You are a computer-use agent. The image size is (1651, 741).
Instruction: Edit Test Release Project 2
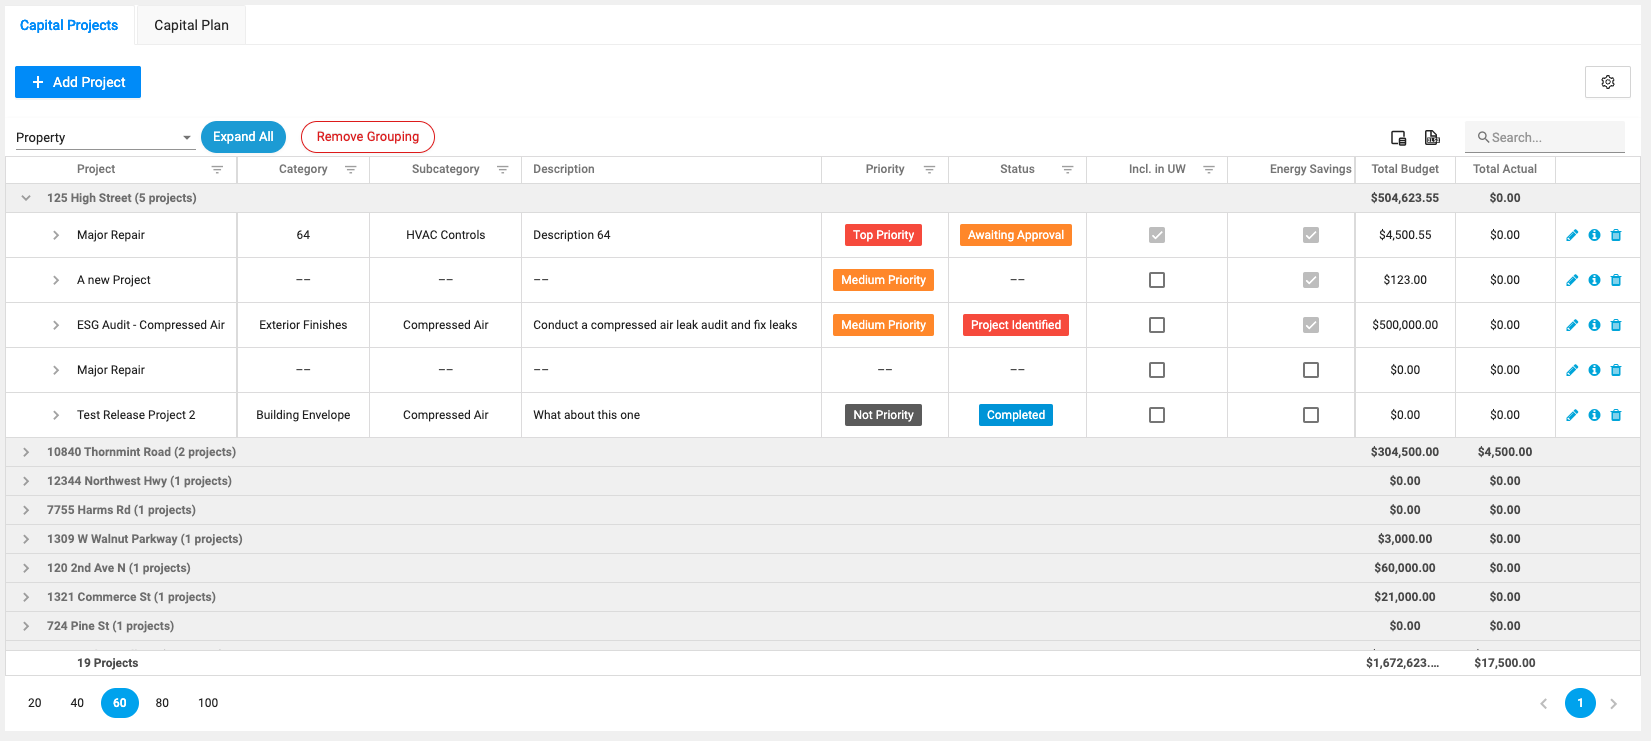coord(1572,415)
